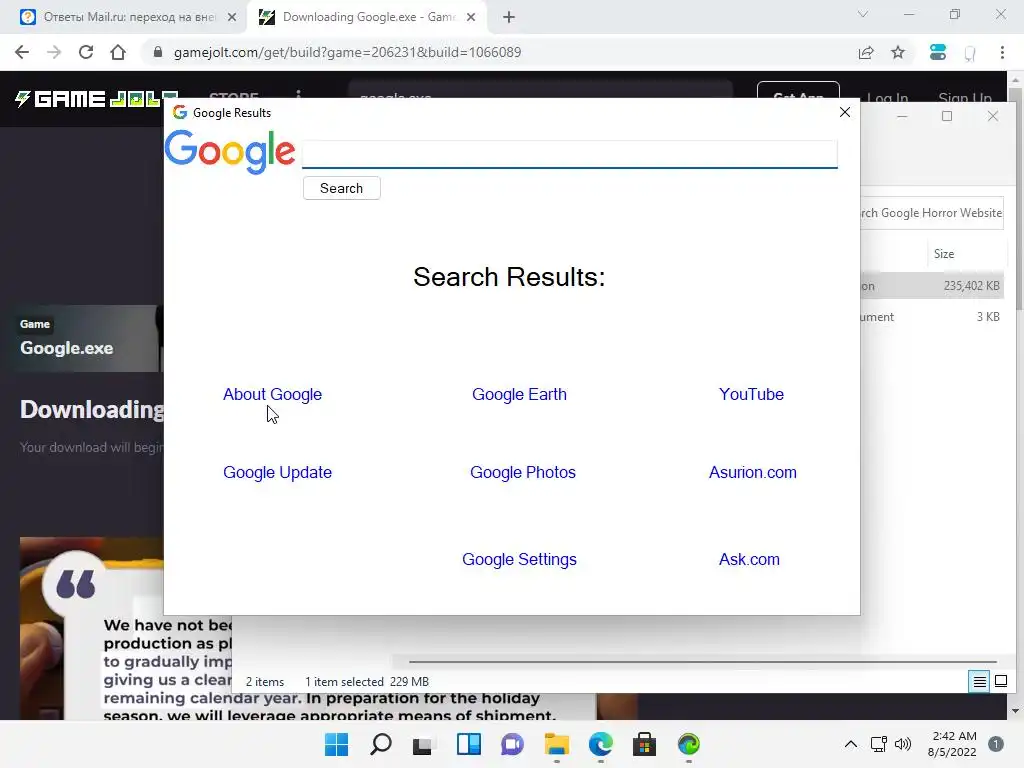Click the Google search text field
This screenshot has height=768, width=1024.
click(569, 154)
